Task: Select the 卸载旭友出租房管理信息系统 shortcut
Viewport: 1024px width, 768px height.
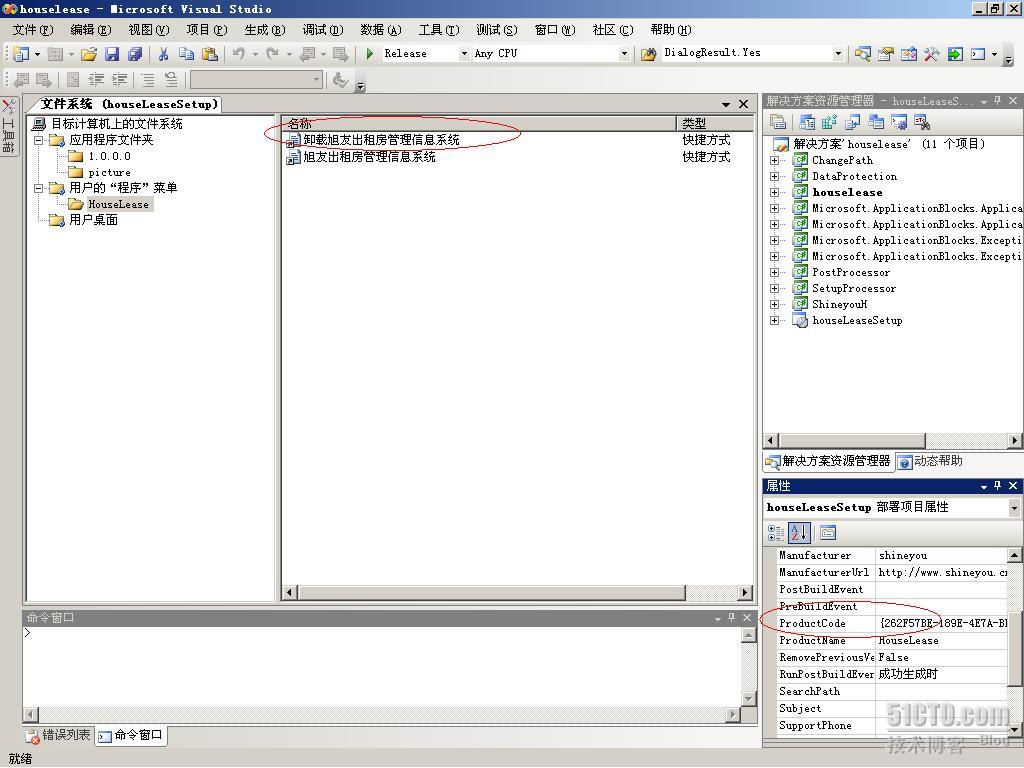Action: tap(381, 140)
